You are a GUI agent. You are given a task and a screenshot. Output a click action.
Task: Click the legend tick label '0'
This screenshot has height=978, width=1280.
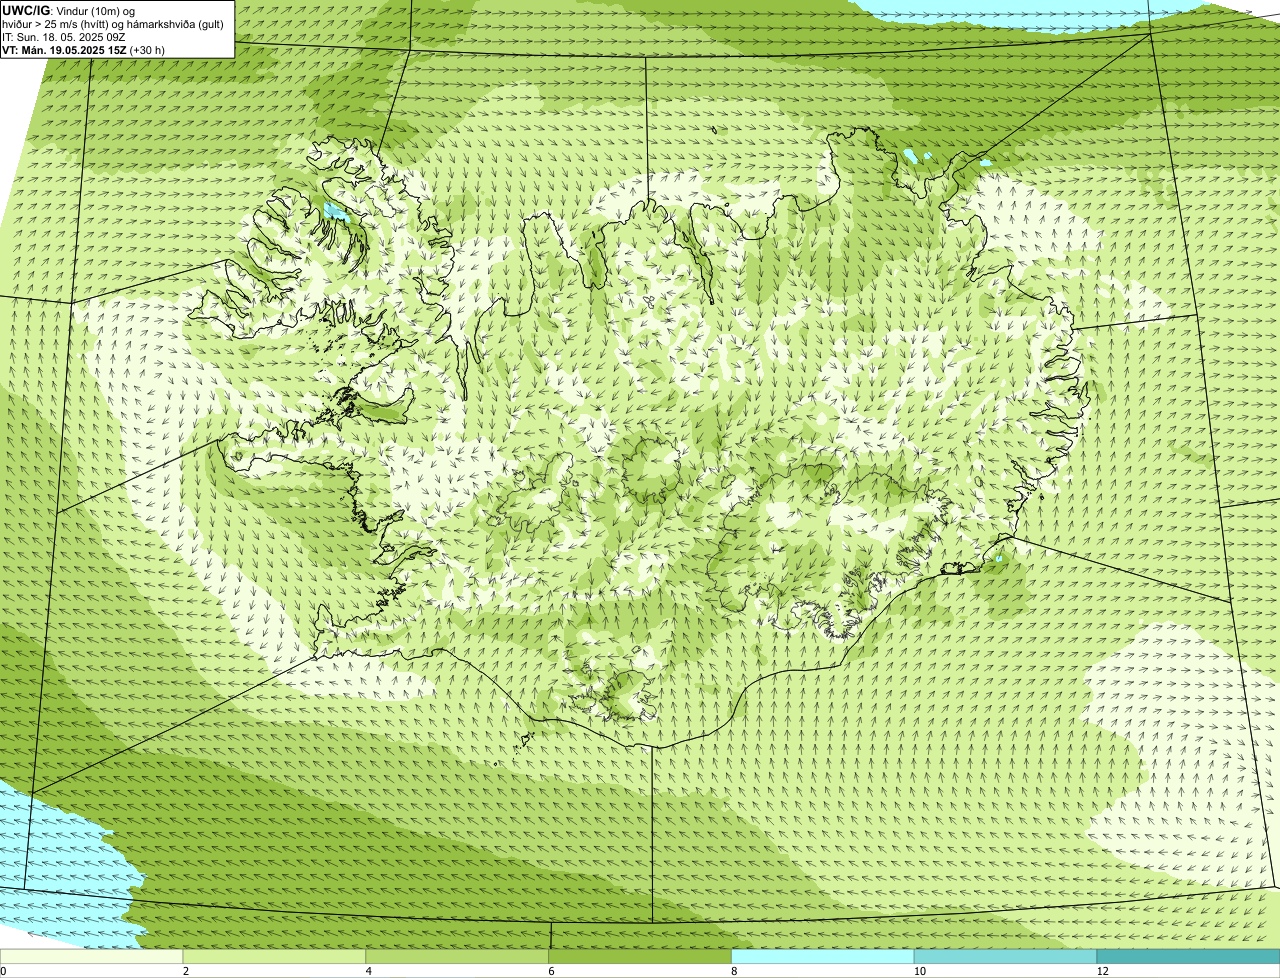coord(4,971)
